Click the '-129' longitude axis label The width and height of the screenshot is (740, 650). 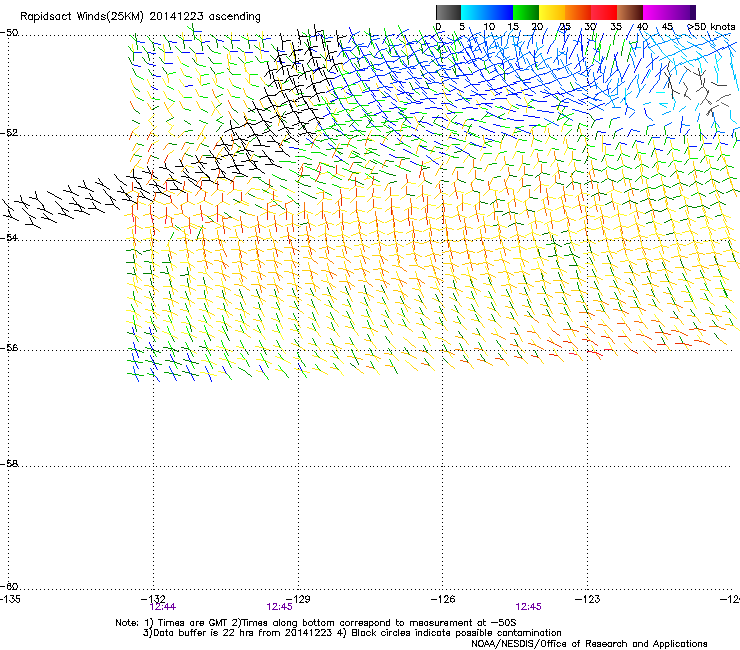[x=298, y=599]
